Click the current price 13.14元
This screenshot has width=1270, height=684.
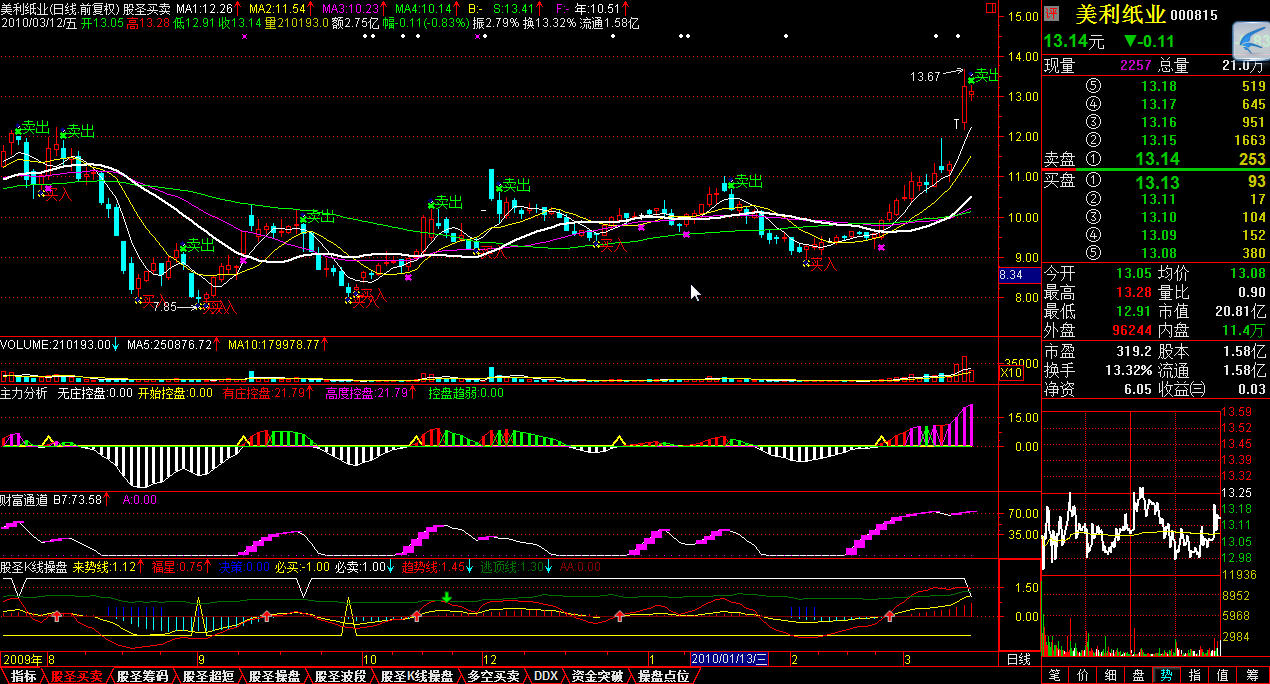tap(1074, 41)
